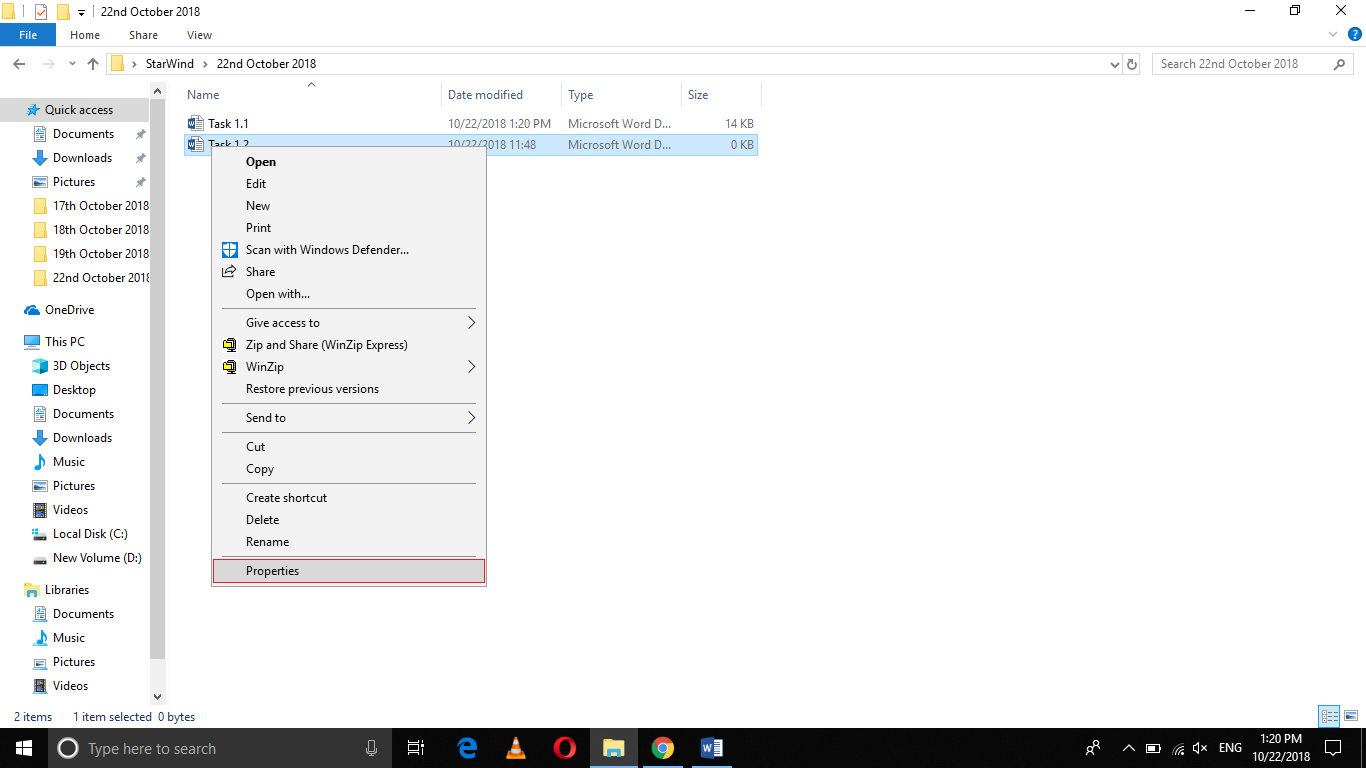Switch to large icons view in the status bar
Image resolution: width=1366 pixels, height=768 pixels.
pyautogui.click(x=1351, y=716)
